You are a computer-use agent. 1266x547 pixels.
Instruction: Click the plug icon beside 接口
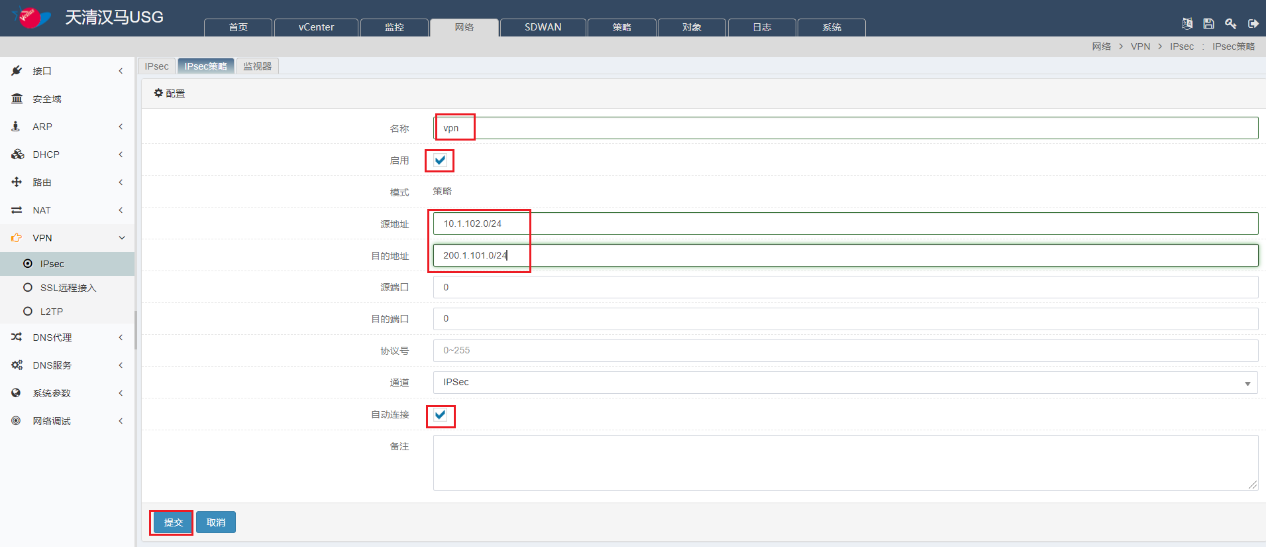tap(16, 71)
